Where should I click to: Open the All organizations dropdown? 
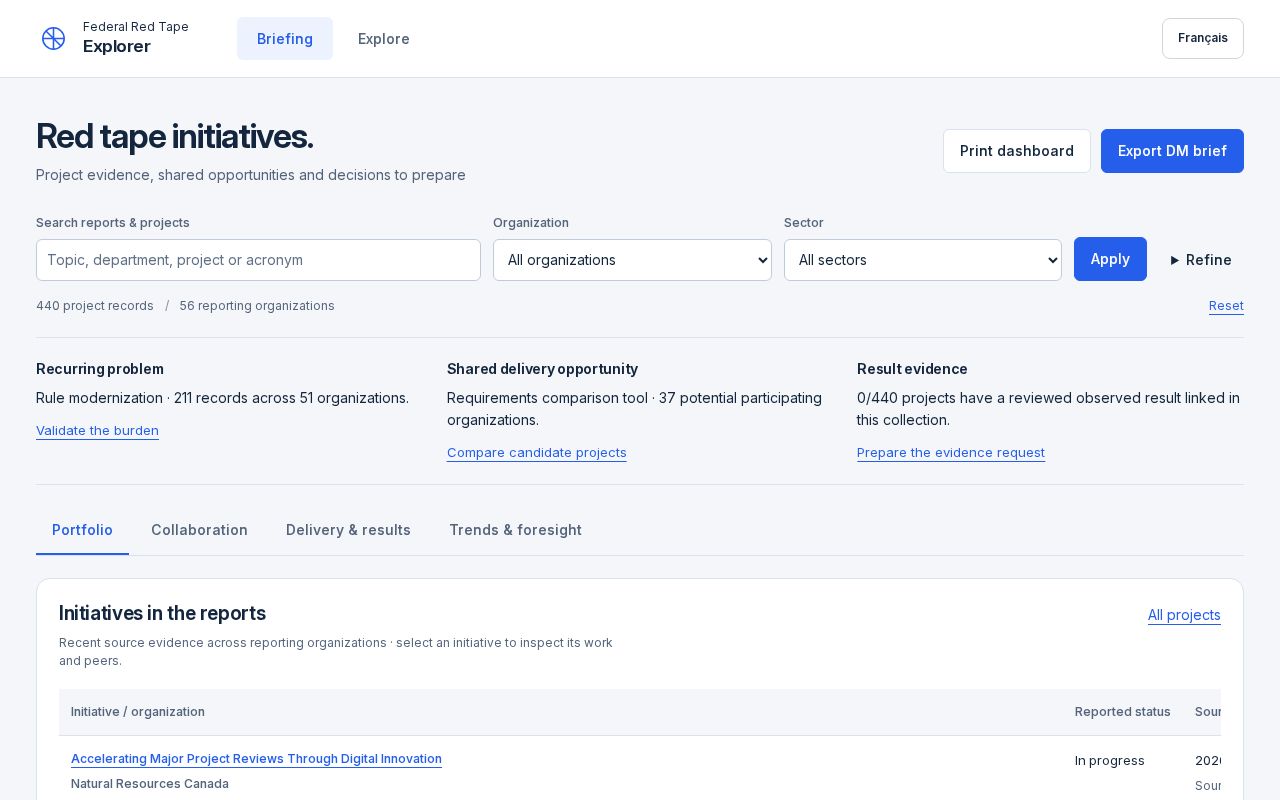point(632,260)
